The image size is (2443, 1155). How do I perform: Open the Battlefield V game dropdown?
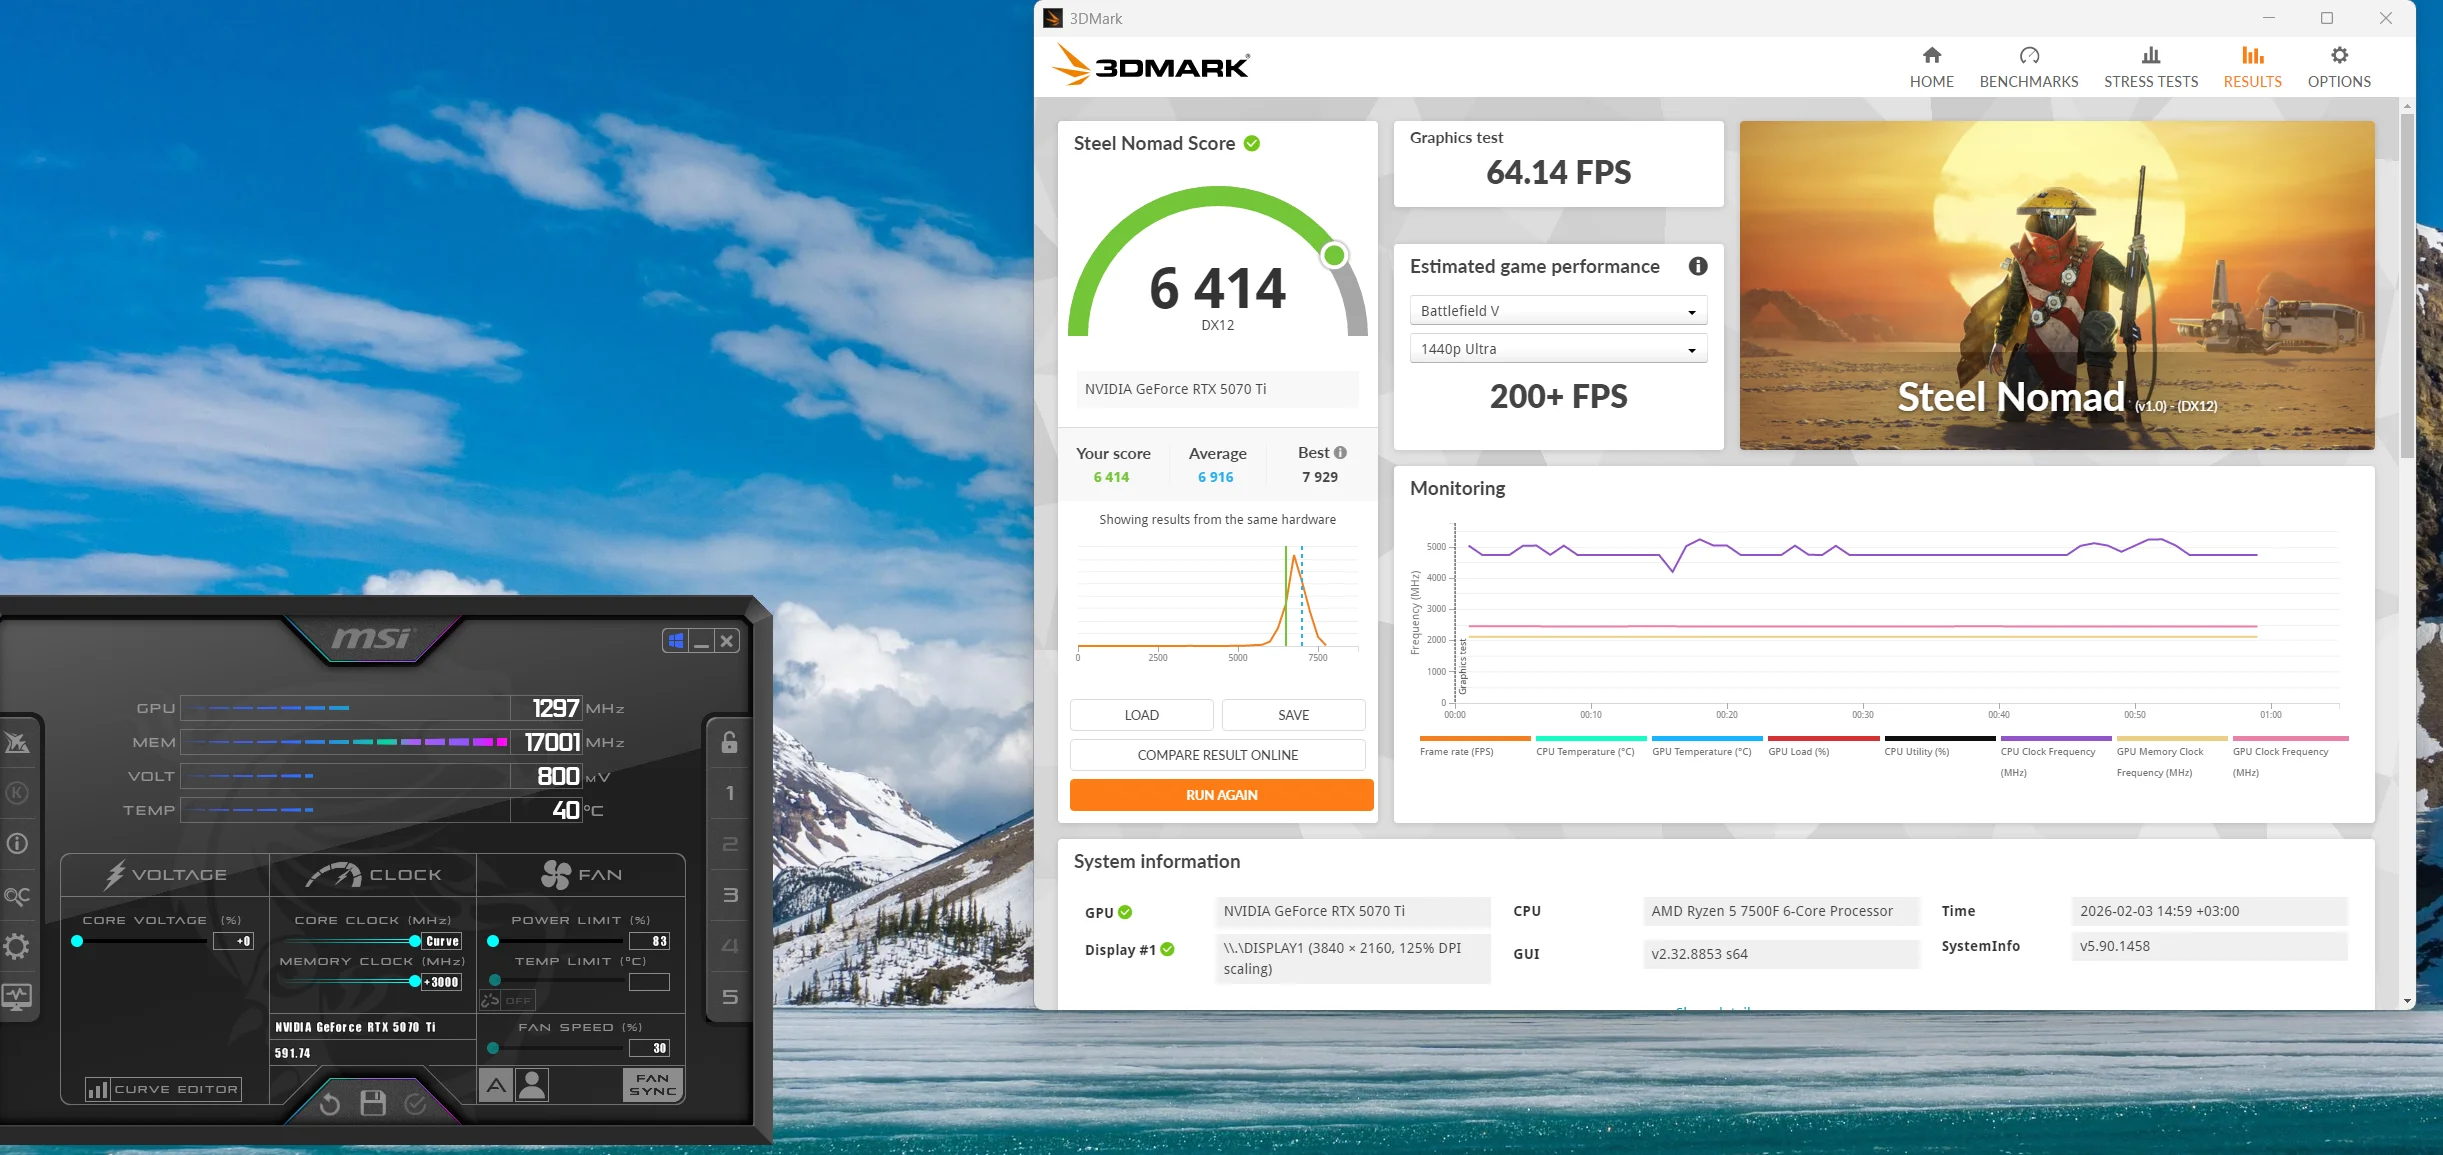coord(1557,311)
